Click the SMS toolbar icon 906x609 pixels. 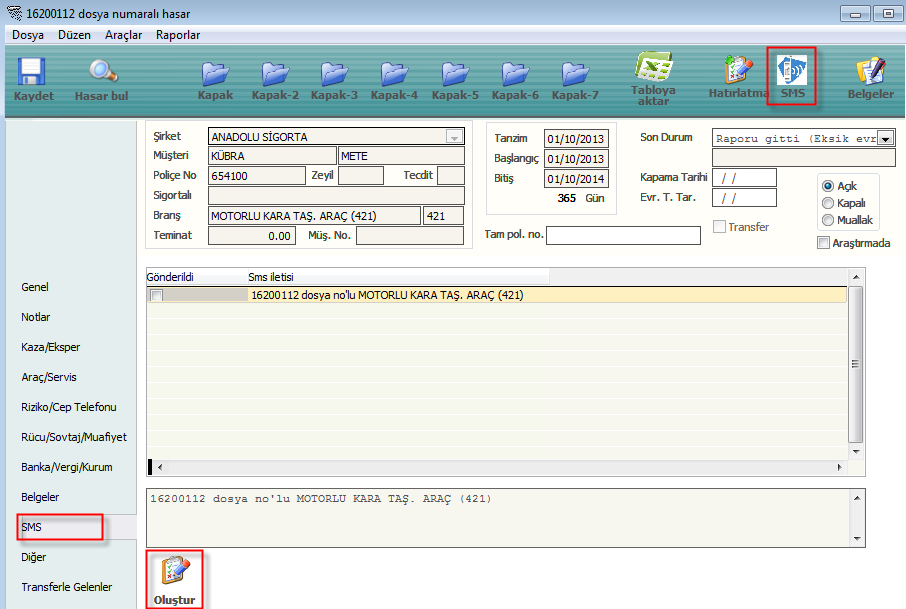(792, 76)
